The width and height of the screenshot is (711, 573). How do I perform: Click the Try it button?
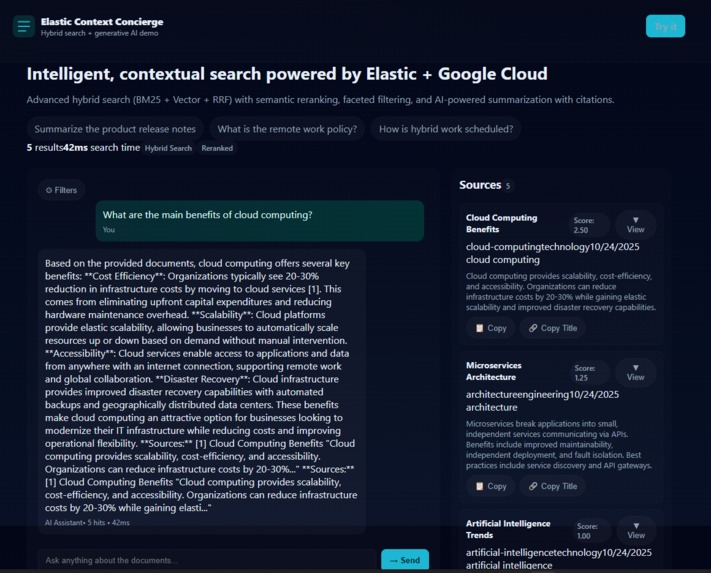(665, 26)
